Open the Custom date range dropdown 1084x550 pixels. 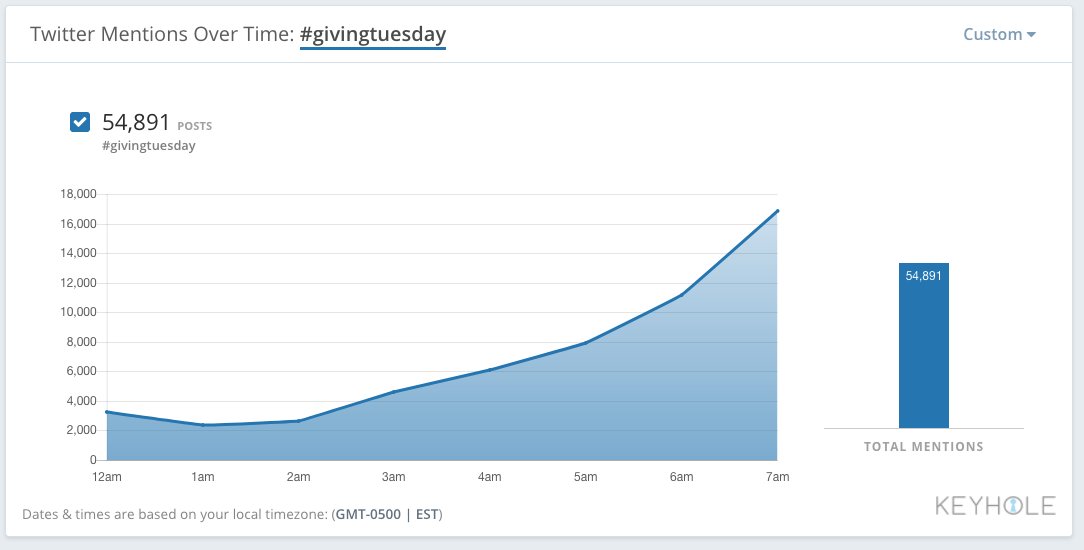coord(999,34)
